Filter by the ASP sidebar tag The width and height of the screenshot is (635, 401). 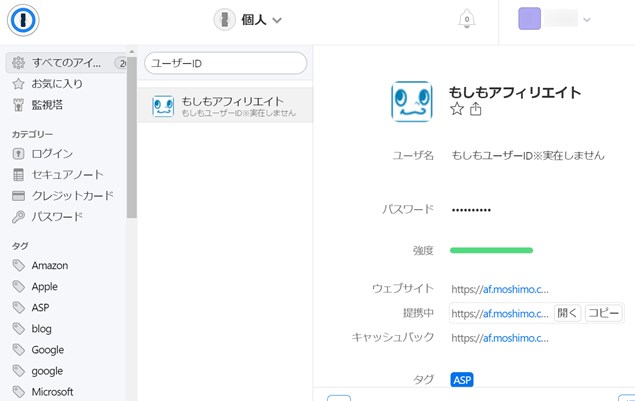(40, 307)
